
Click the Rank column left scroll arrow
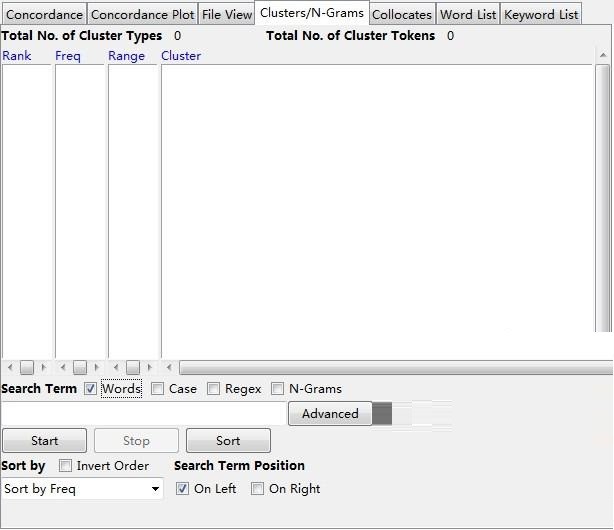tap(9, 368)
